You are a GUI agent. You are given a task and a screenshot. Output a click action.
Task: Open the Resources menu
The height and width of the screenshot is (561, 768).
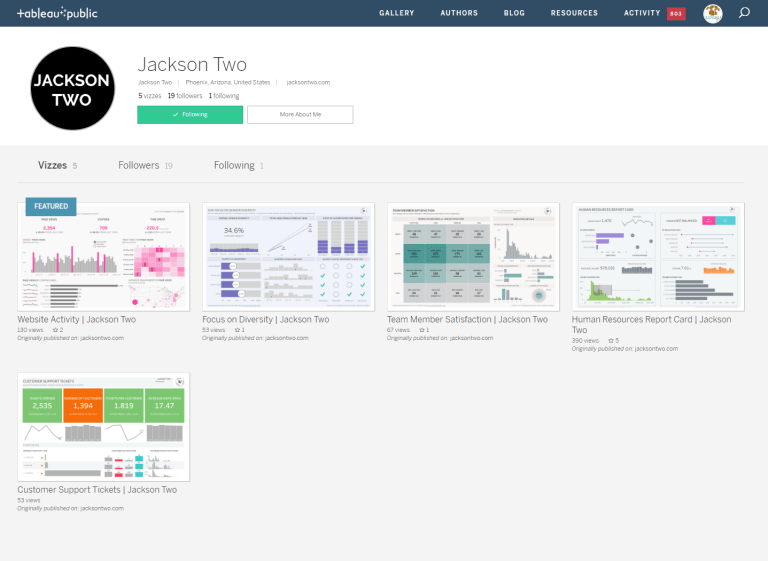coord(574,13)
